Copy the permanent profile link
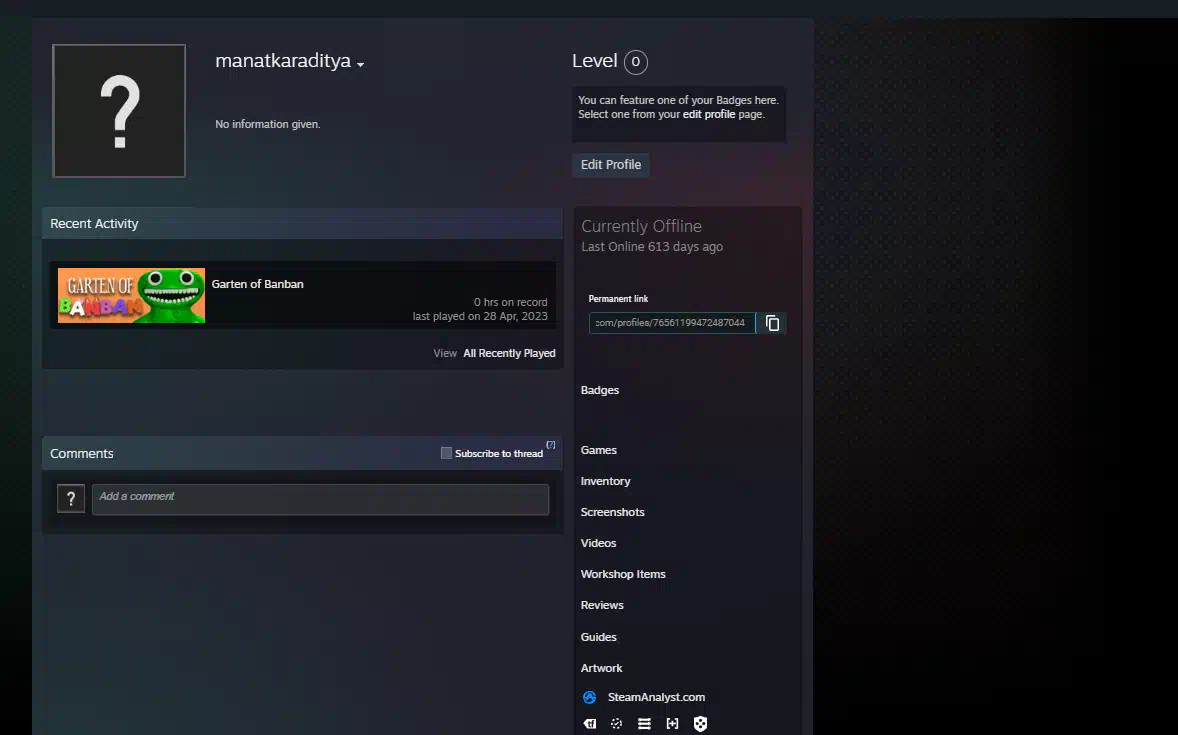The height and width of the screenshot is (735, 1178). pyautogui.click(x=772, y=323)
